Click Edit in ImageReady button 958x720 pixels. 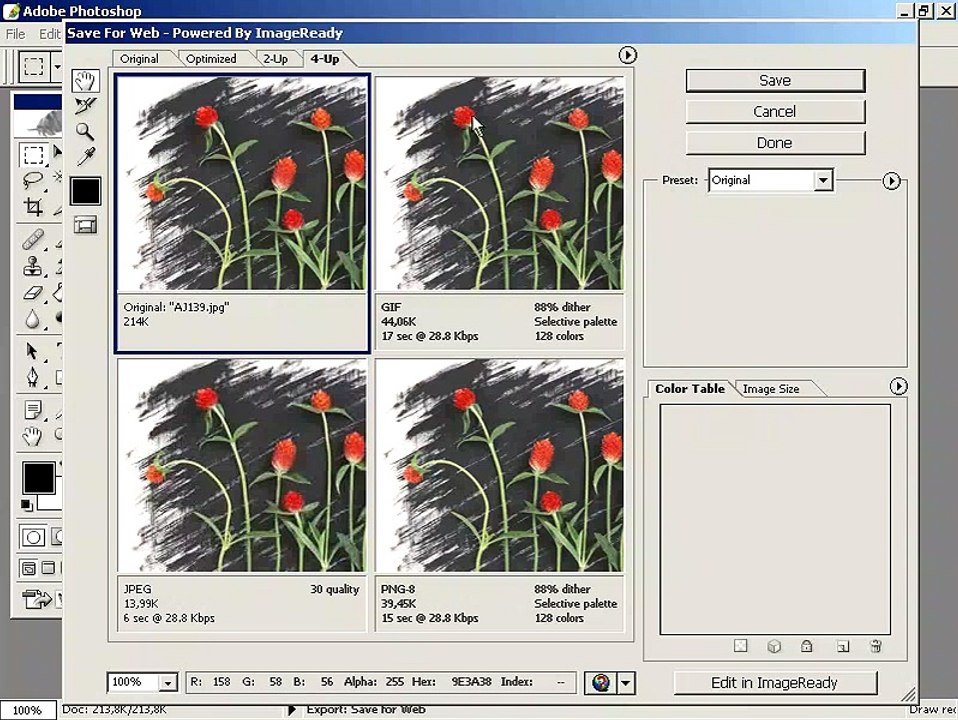coord(775,683)
